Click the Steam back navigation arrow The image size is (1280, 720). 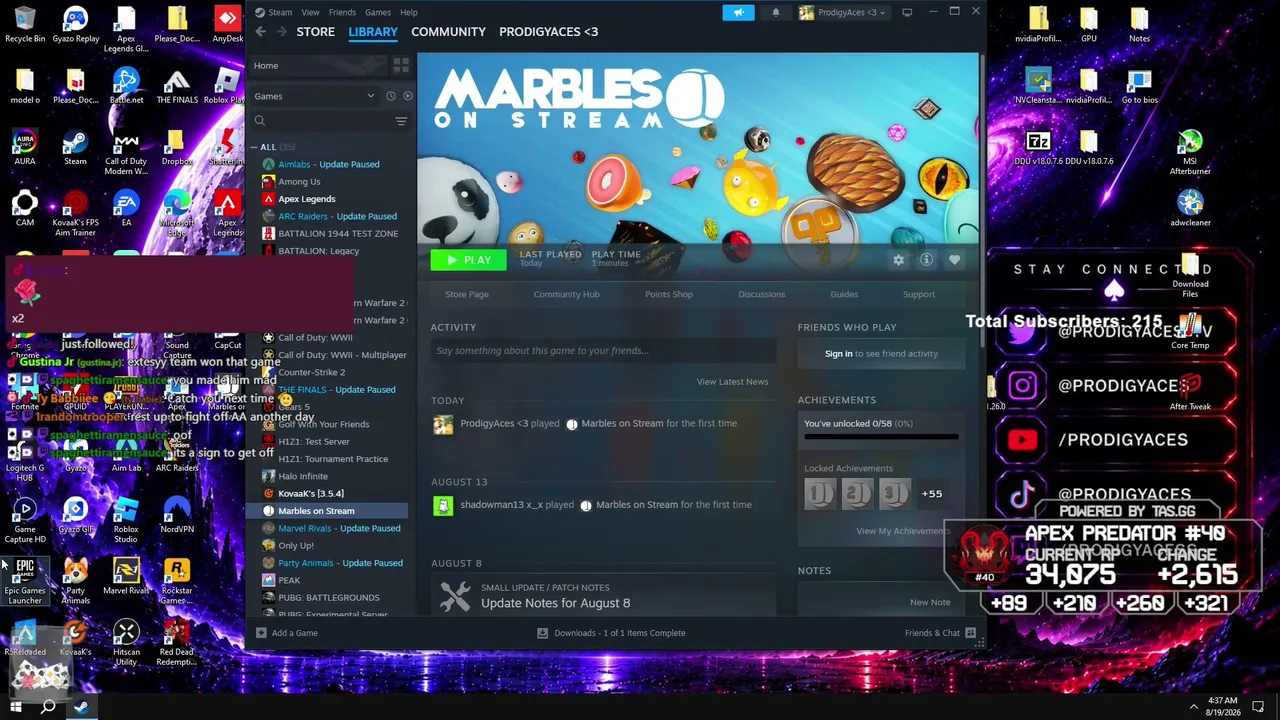[x=260, y=32]
